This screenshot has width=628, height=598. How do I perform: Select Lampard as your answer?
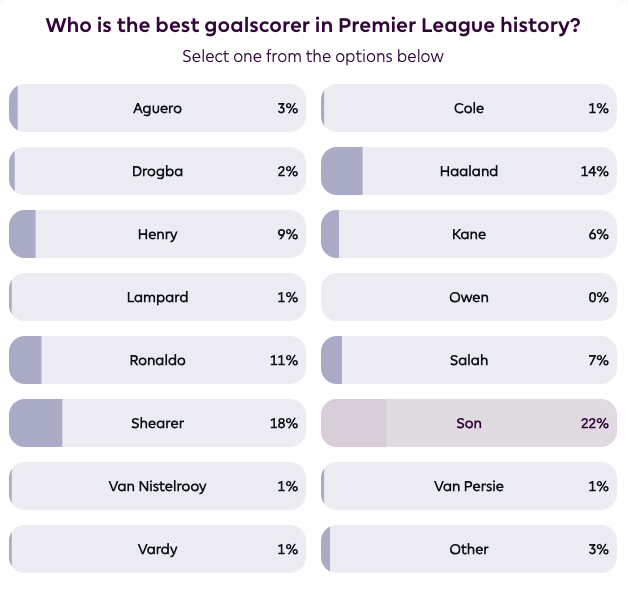click(x=157, y=297)
